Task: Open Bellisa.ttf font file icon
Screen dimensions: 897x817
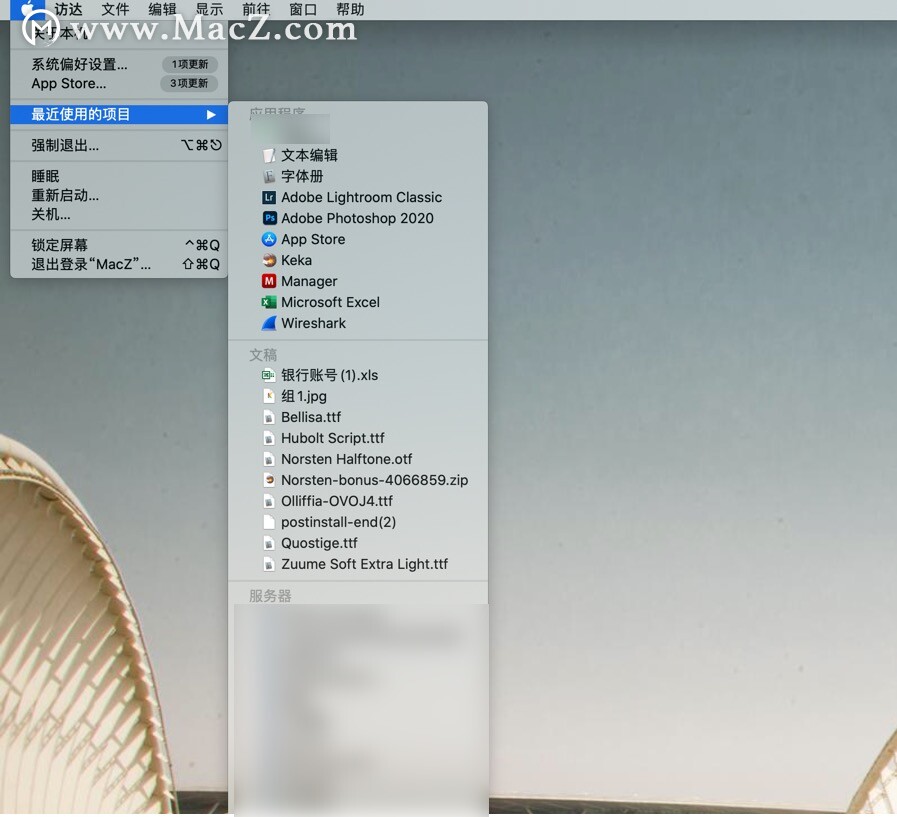Action: tap(269, 417)
